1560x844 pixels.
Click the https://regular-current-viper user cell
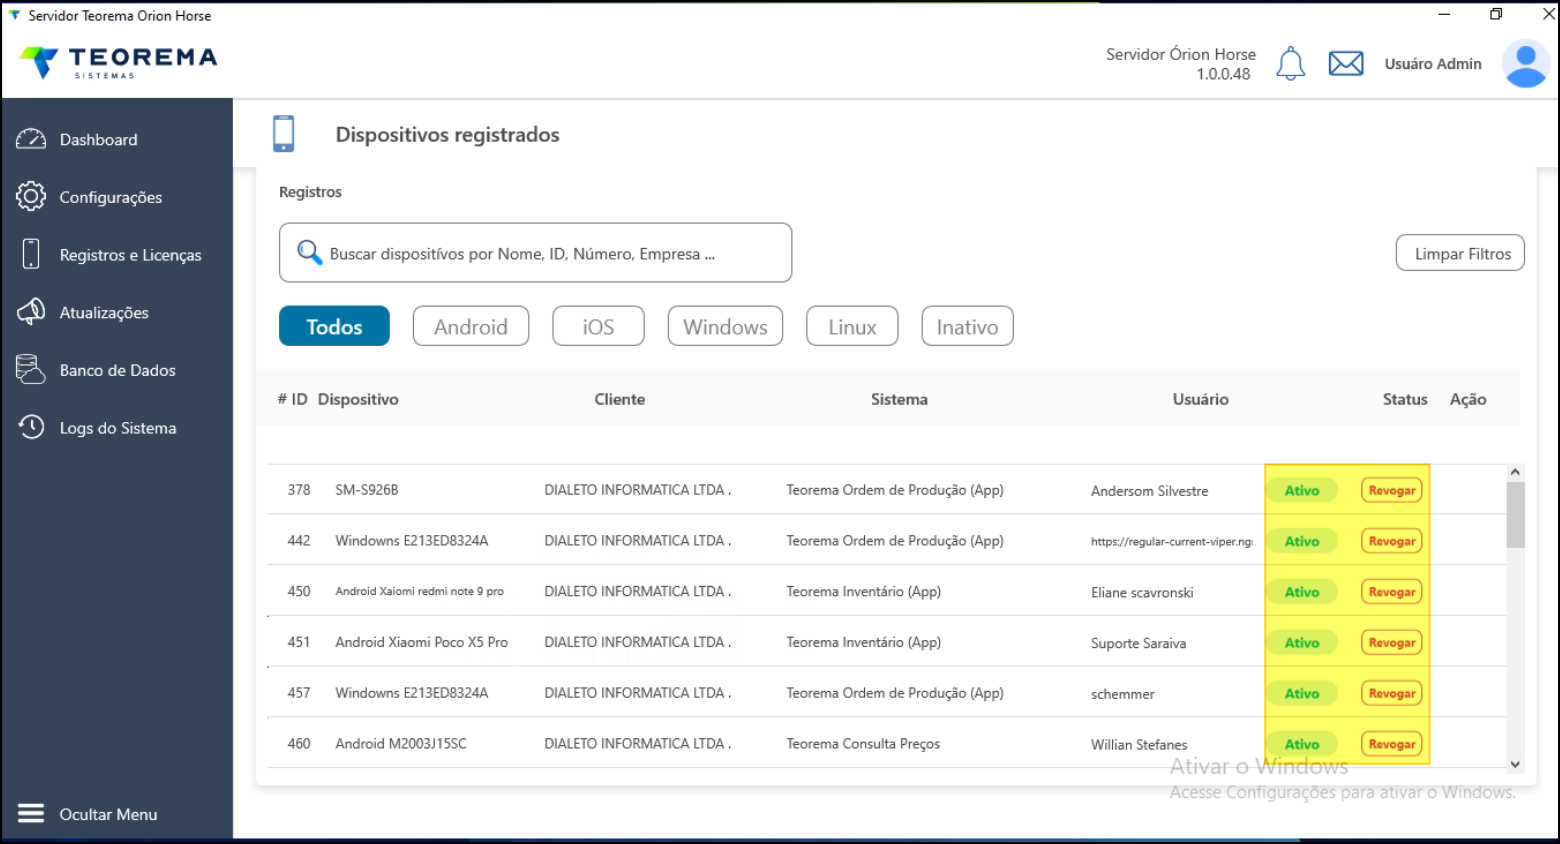(x=1171, y=541)
